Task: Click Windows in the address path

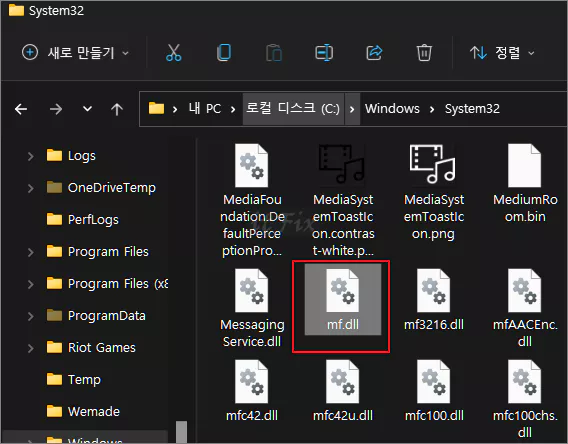Action: pyautogui.click(x=392, y=109)
